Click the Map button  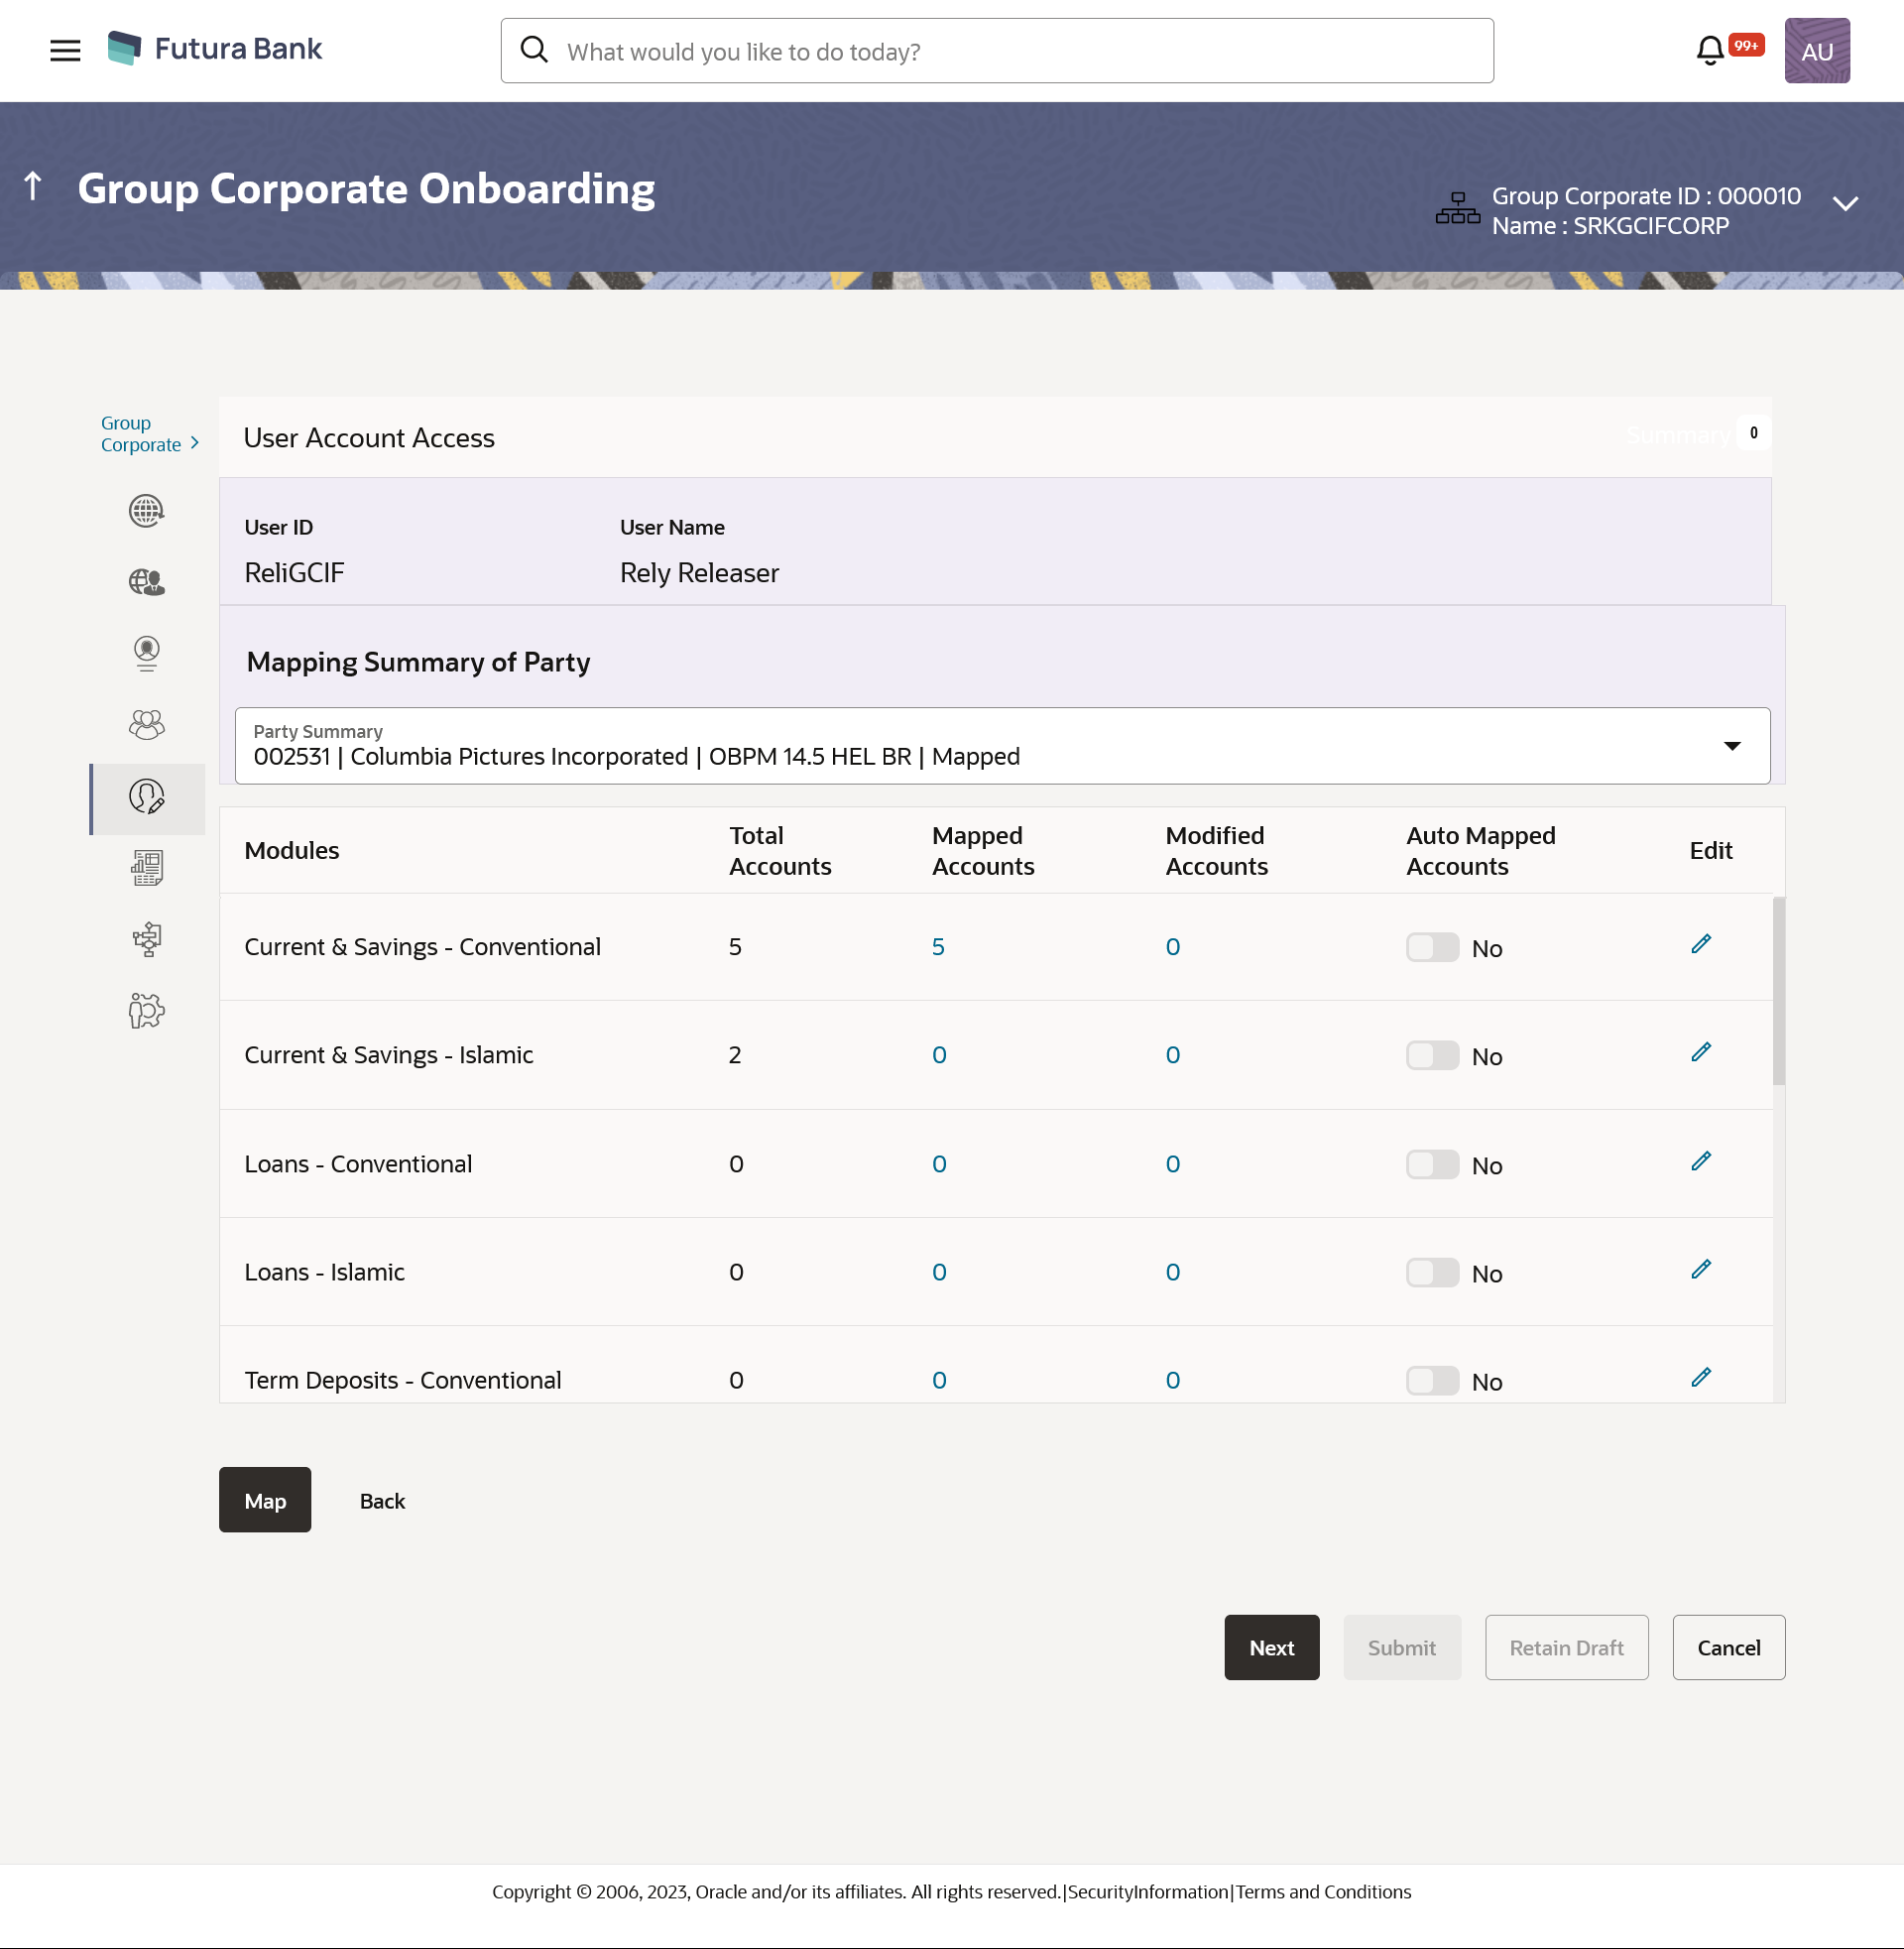[x=265, y=1500]
